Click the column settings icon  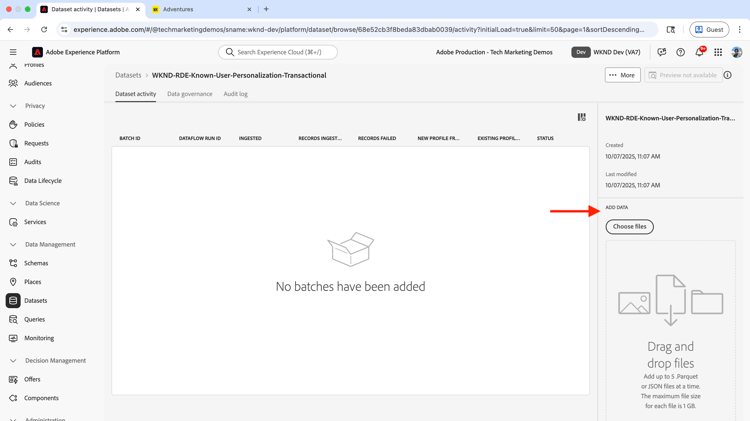click(582, 117)
